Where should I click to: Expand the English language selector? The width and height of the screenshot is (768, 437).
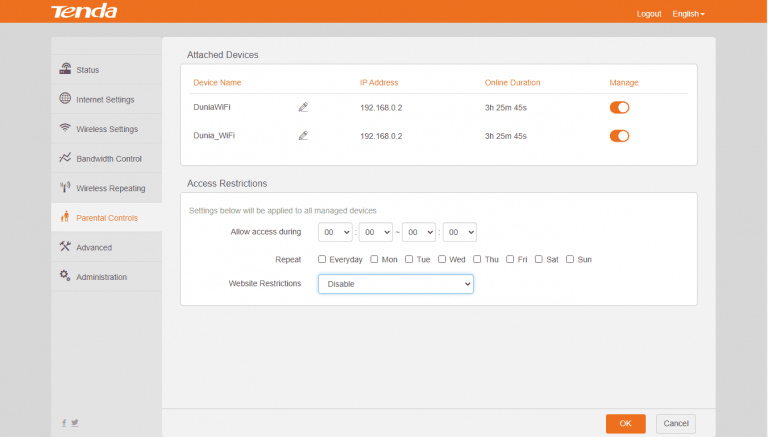[x=688, y=14]
